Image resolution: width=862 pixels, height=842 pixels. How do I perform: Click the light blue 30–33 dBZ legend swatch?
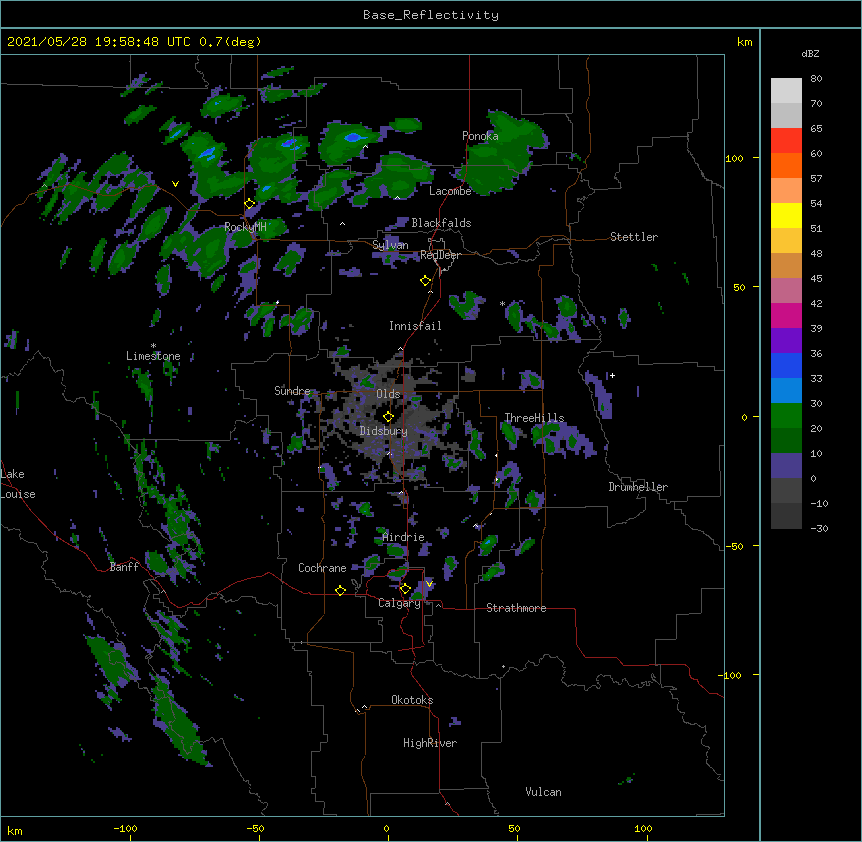pos(786,391)
